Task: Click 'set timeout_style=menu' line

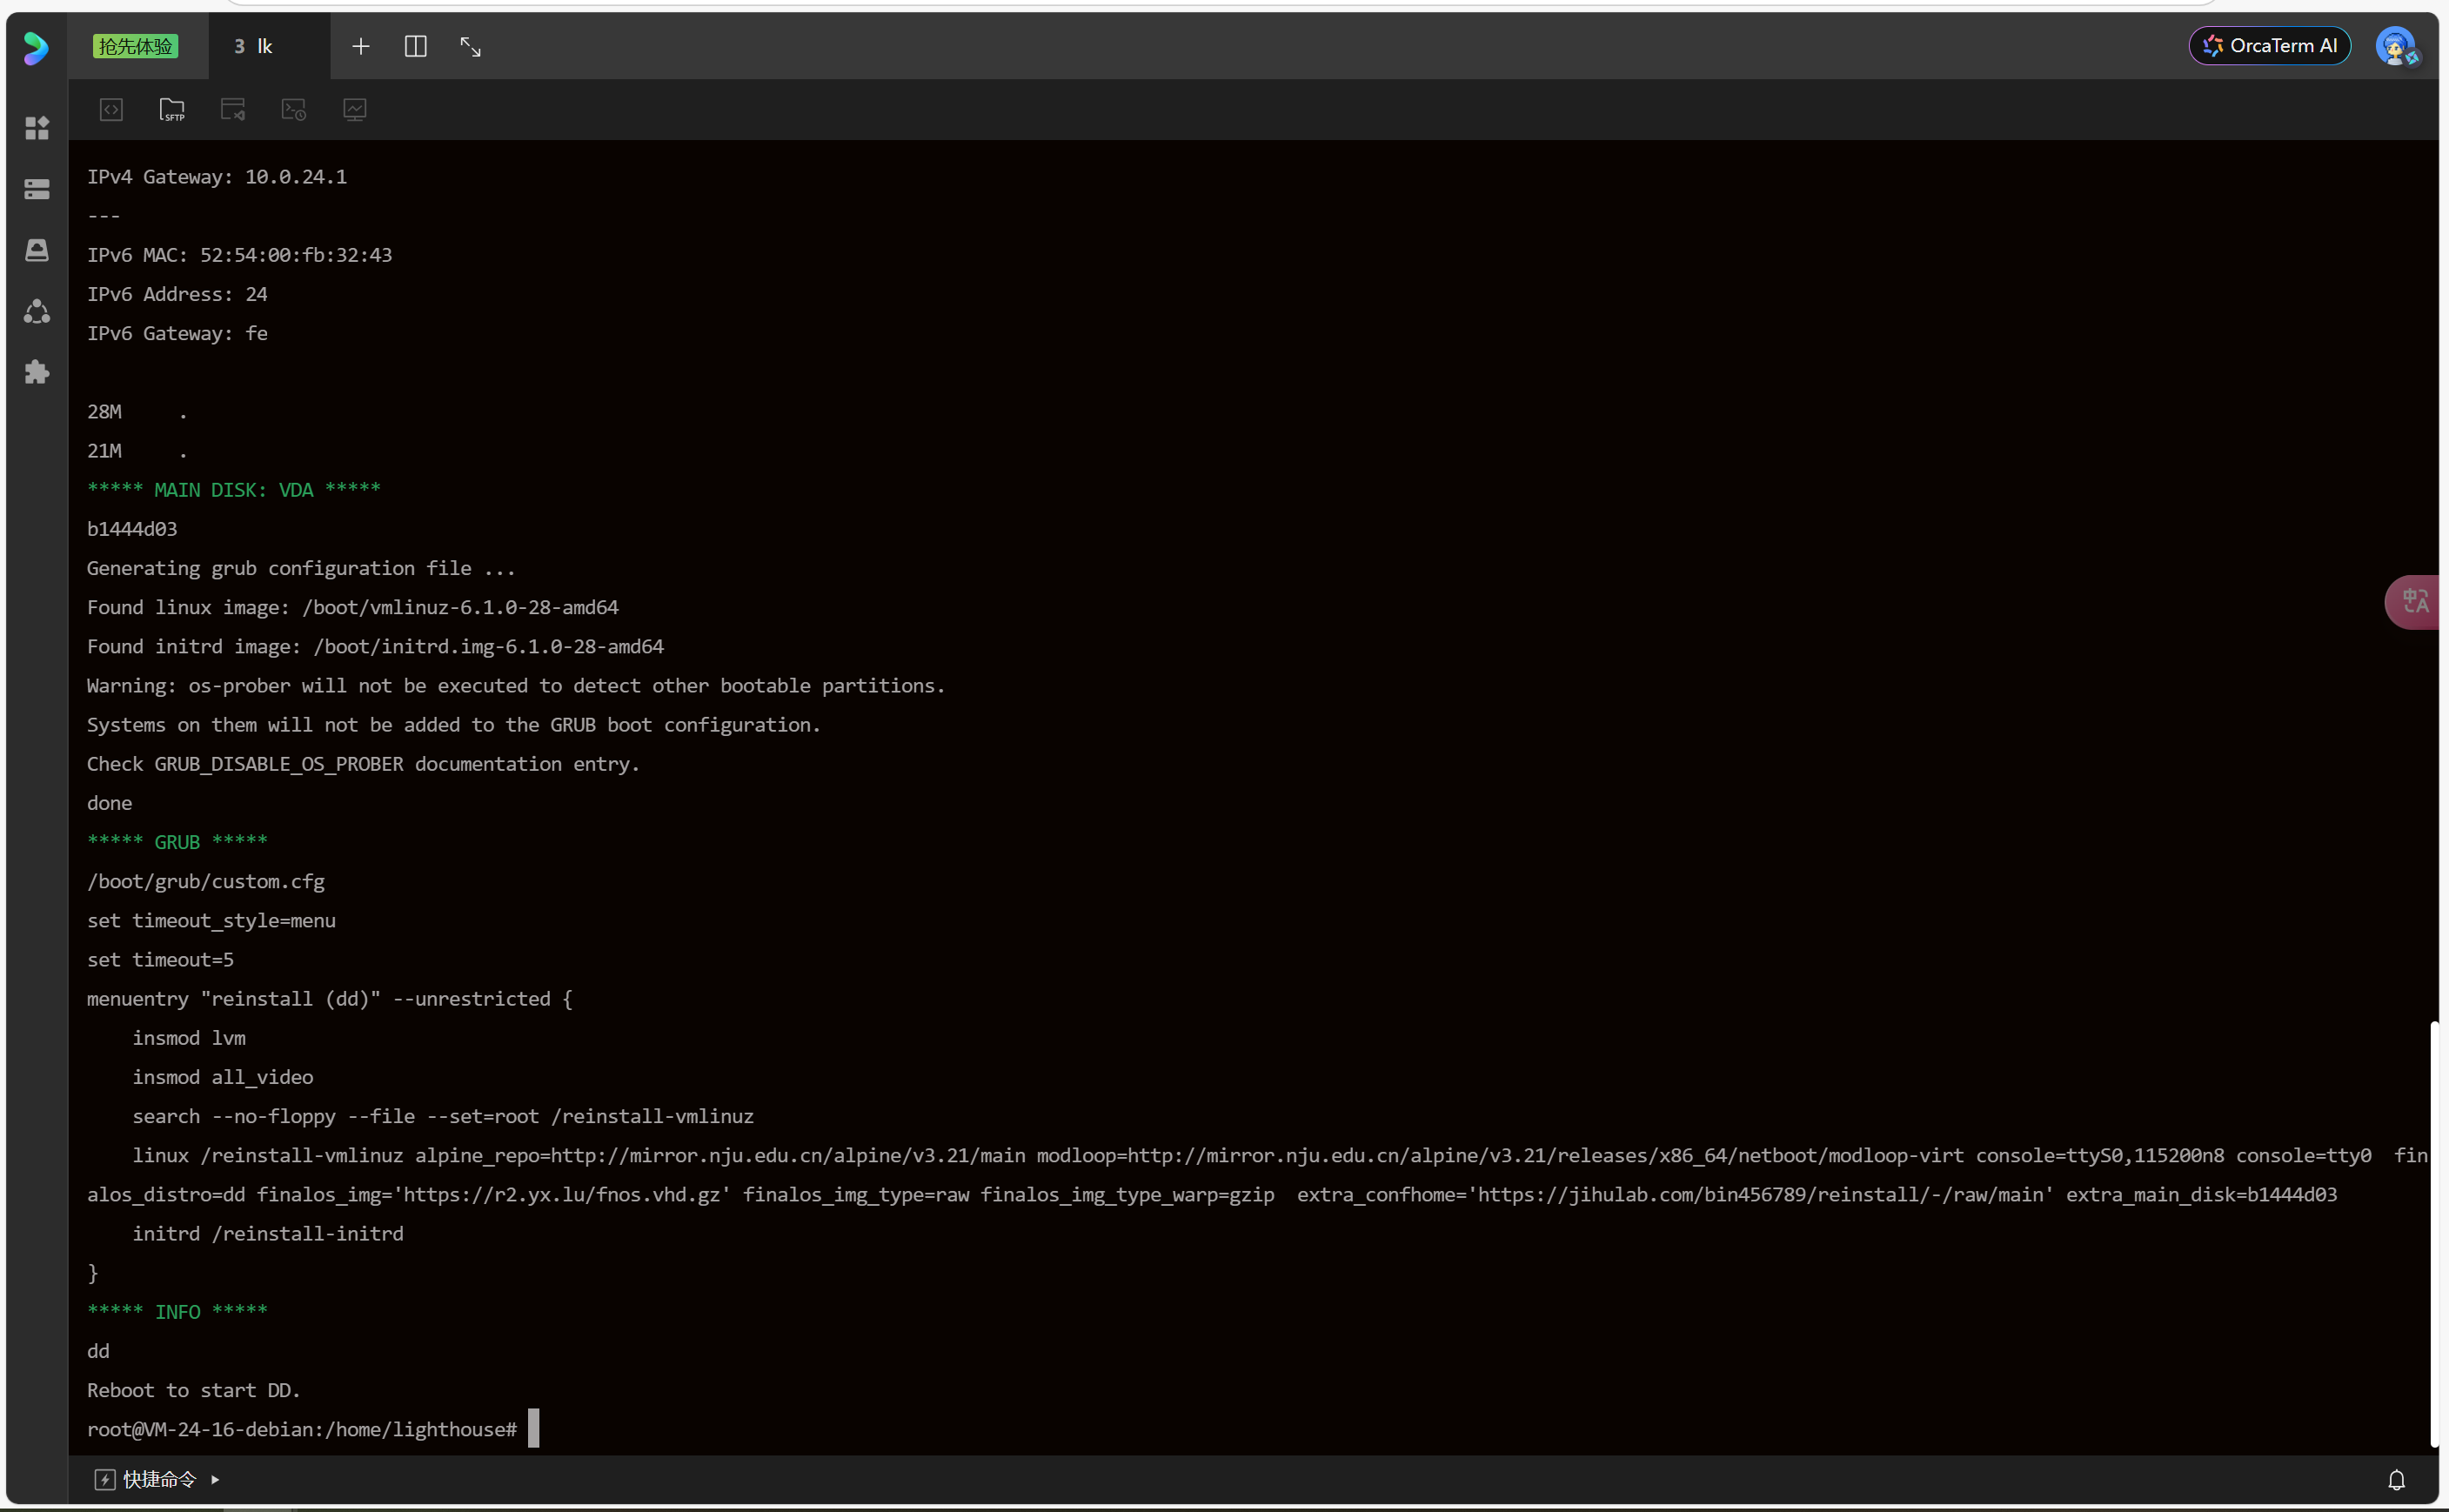Action: [x=211, y=920]
